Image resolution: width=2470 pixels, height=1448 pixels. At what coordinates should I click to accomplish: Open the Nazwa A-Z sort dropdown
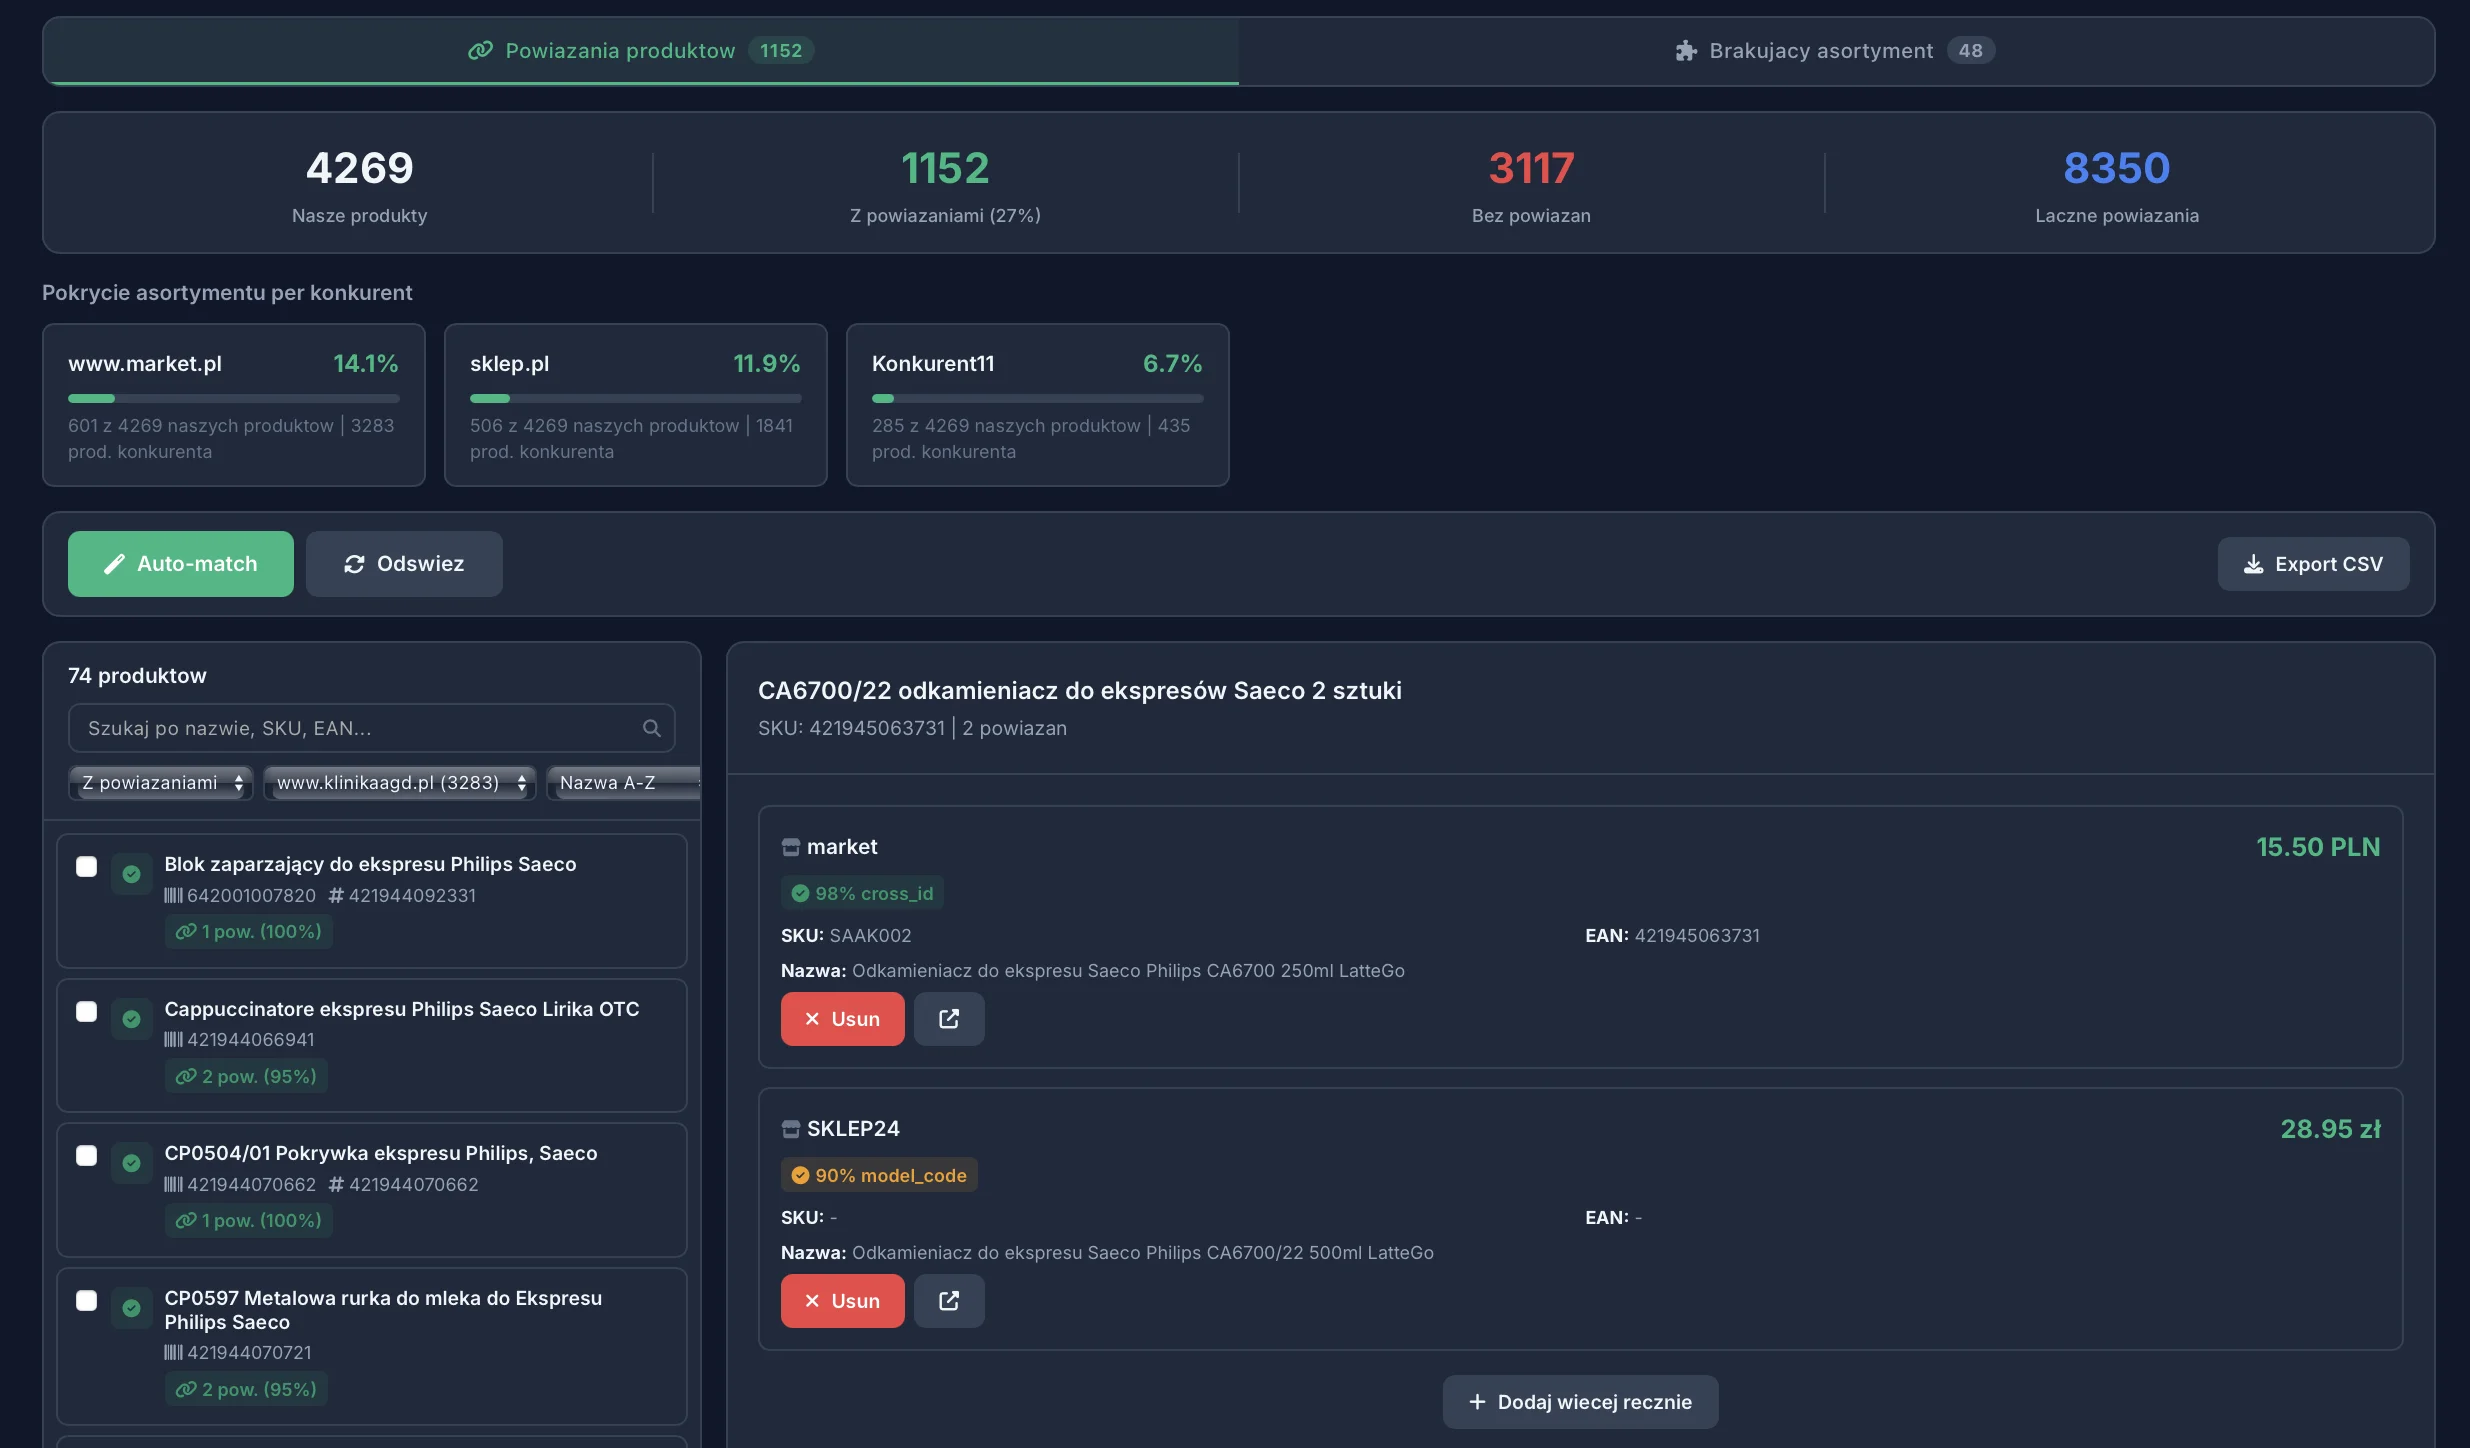(x=622, y=783)
